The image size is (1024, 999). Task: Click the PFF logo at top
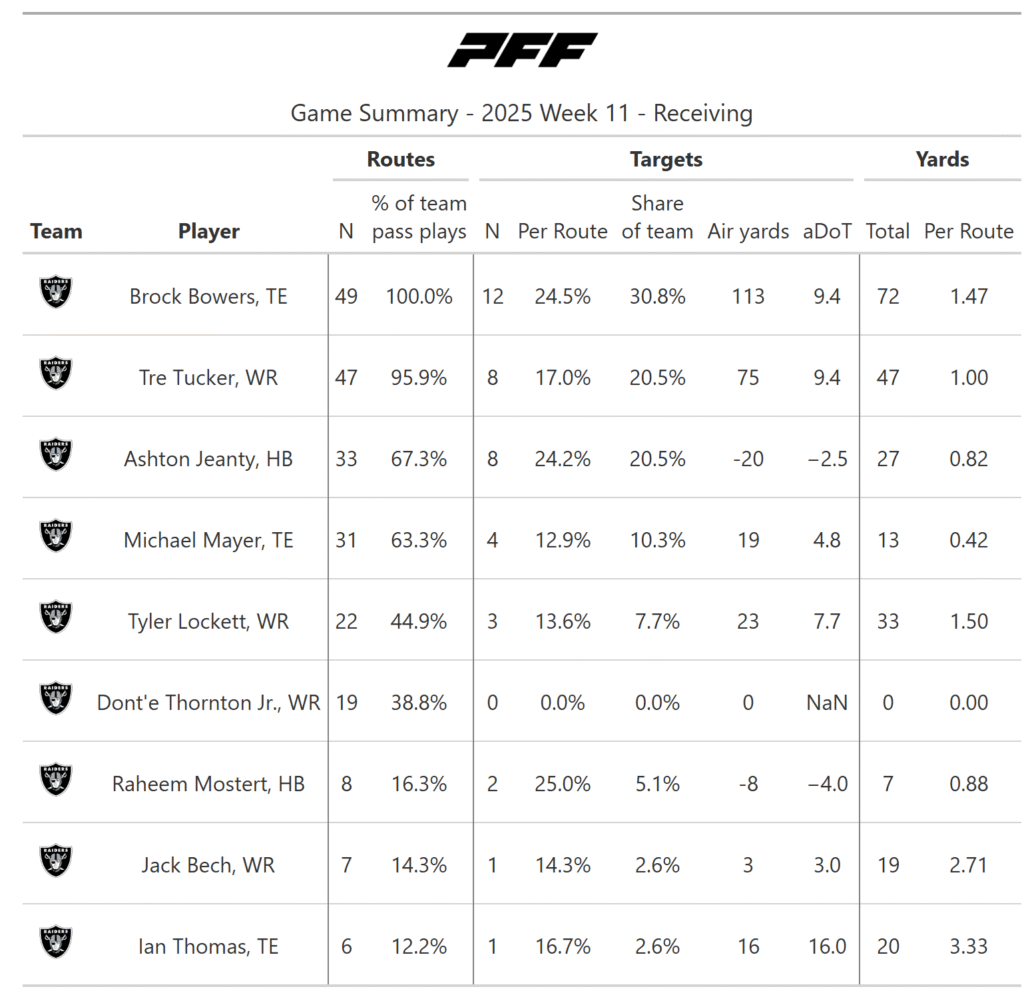tap(521, 50)
